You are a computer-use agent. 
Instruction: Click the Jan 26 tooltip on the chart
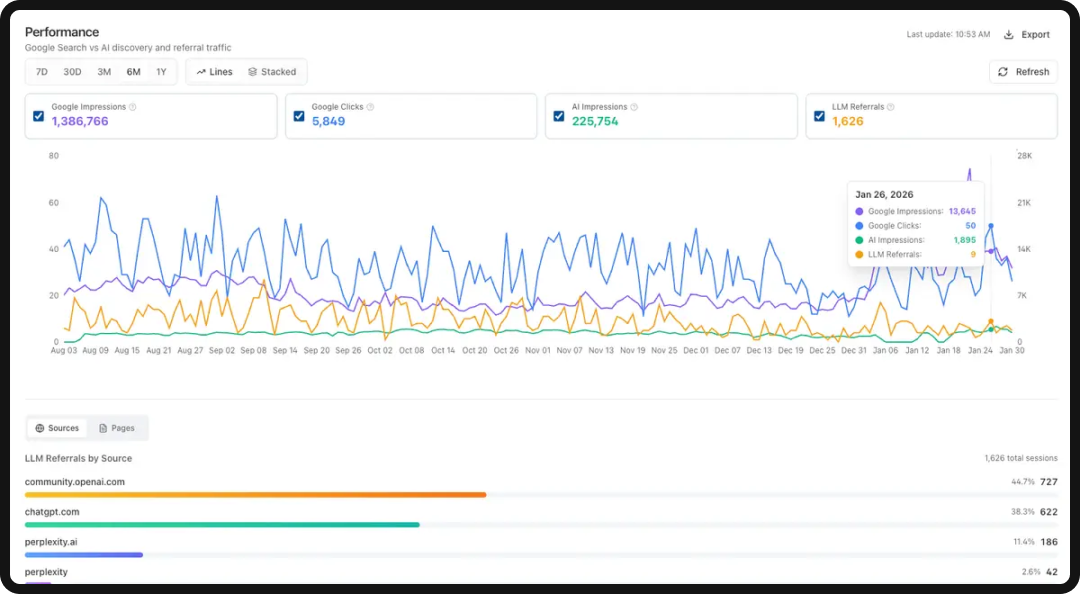point(913,222)
